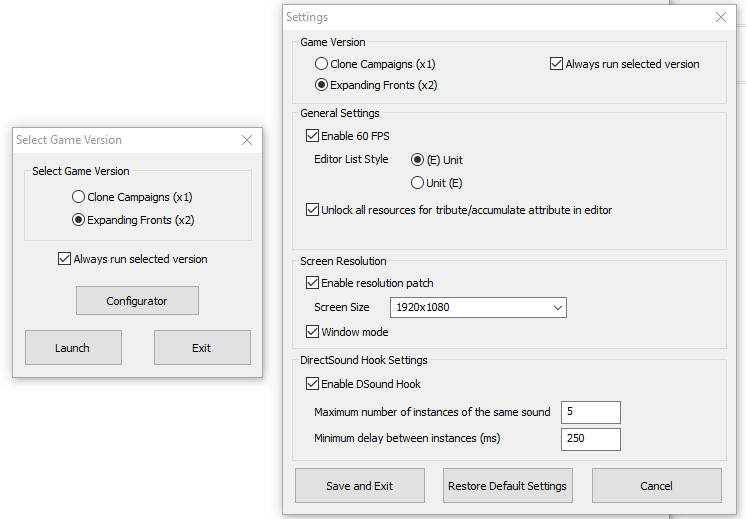Close the Select Game Version dialog

[247, 140]
